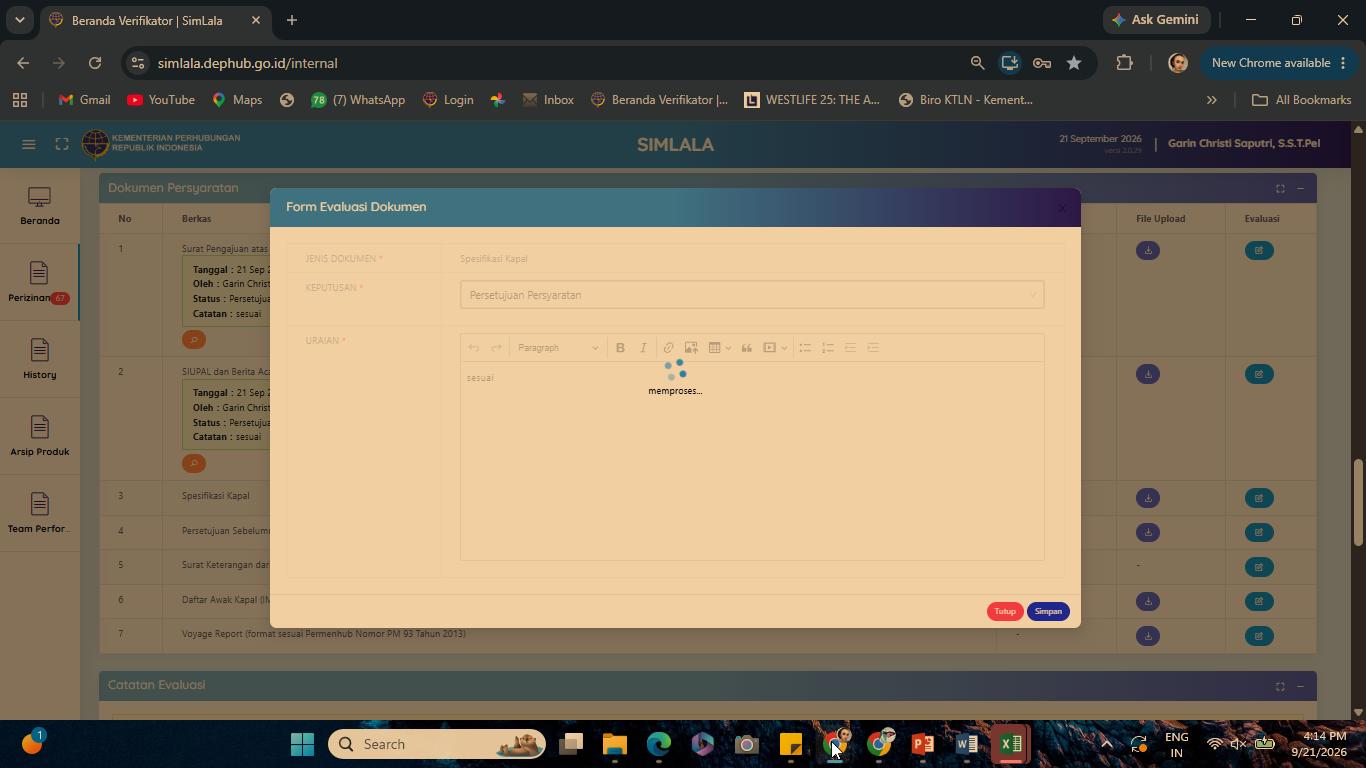This screenshot has height=768, width=1366.
Task: Click the block quote icon
Action: pyautogui.click(x=746, y=348)
